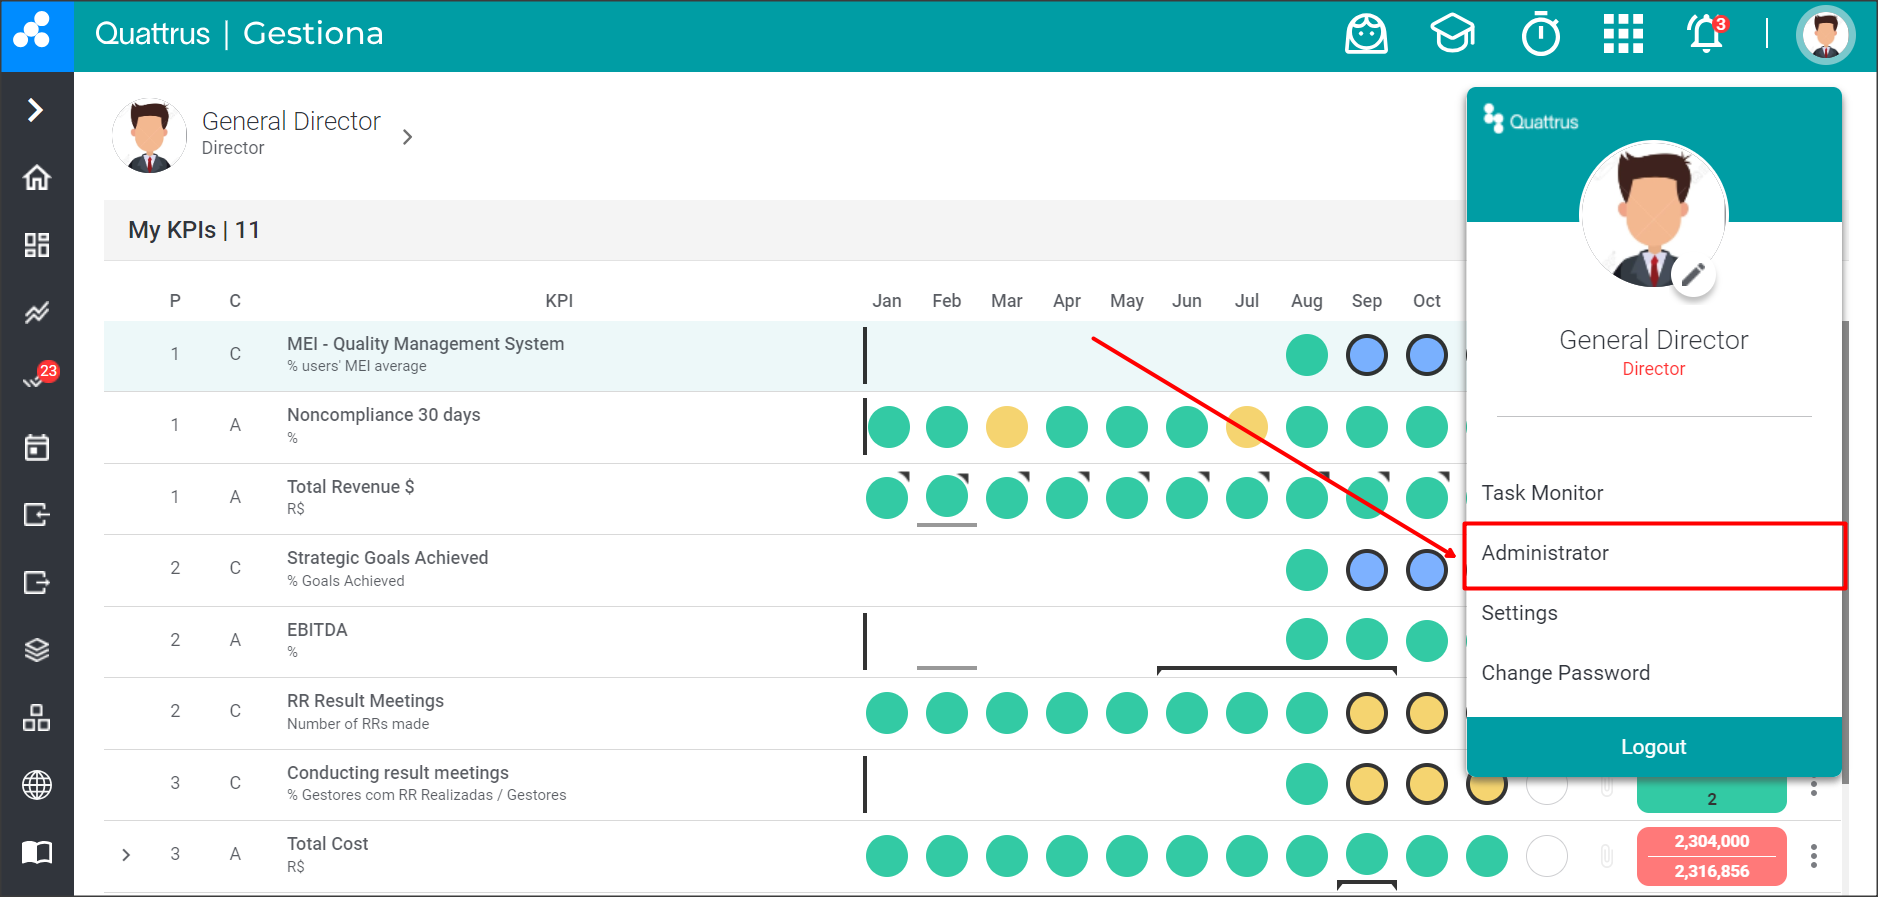Image resolution: width=1878 pixels, height=897 pixels.
Task: Open the notifications bell icon
Action: click(1706, 34)
